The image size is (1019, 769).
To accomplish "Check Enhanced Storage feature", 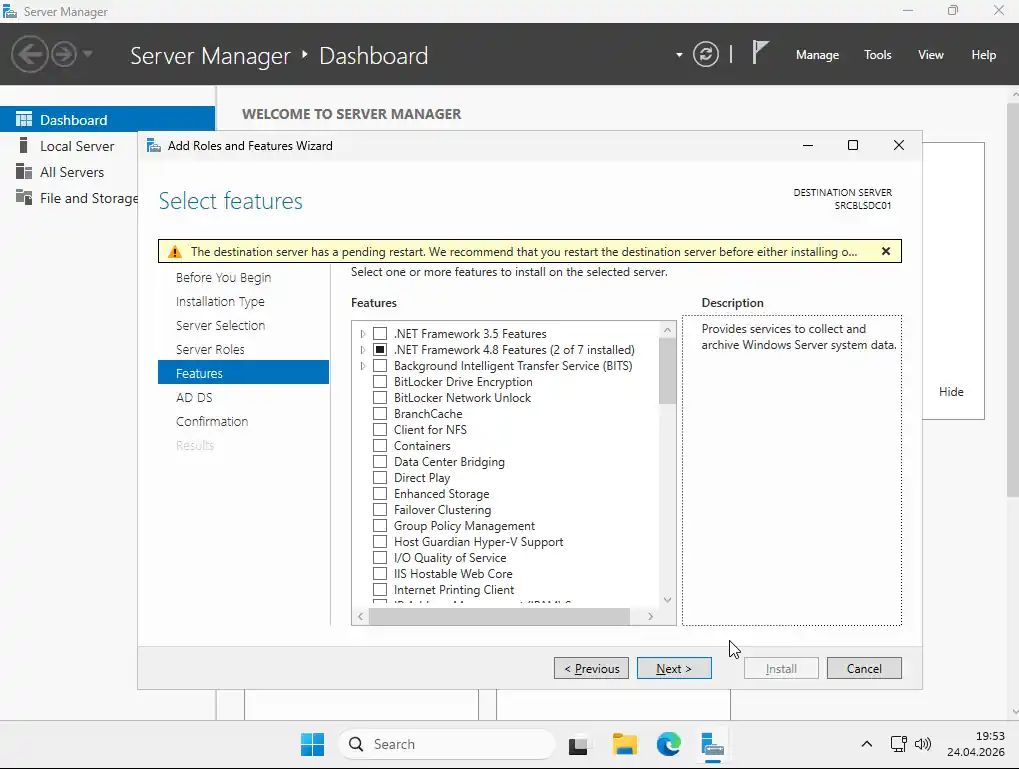I will point(380,494).
